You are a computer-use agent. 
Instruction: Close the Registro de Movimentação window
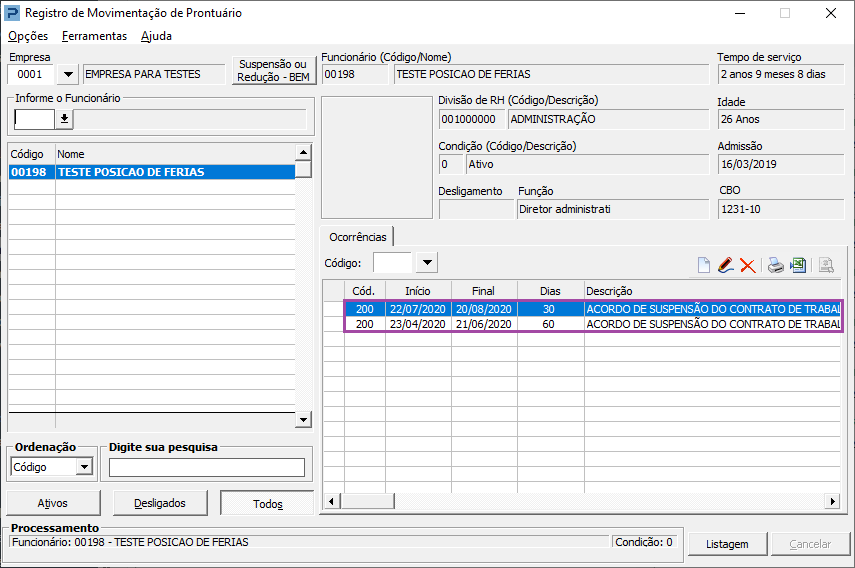[x=830, y=13]
